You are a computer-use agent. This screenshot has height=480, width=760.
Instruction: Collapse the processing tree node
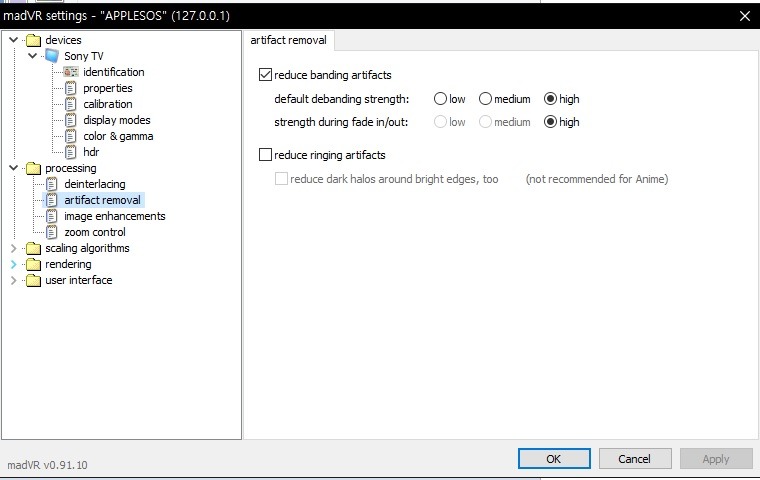point(13,168)
